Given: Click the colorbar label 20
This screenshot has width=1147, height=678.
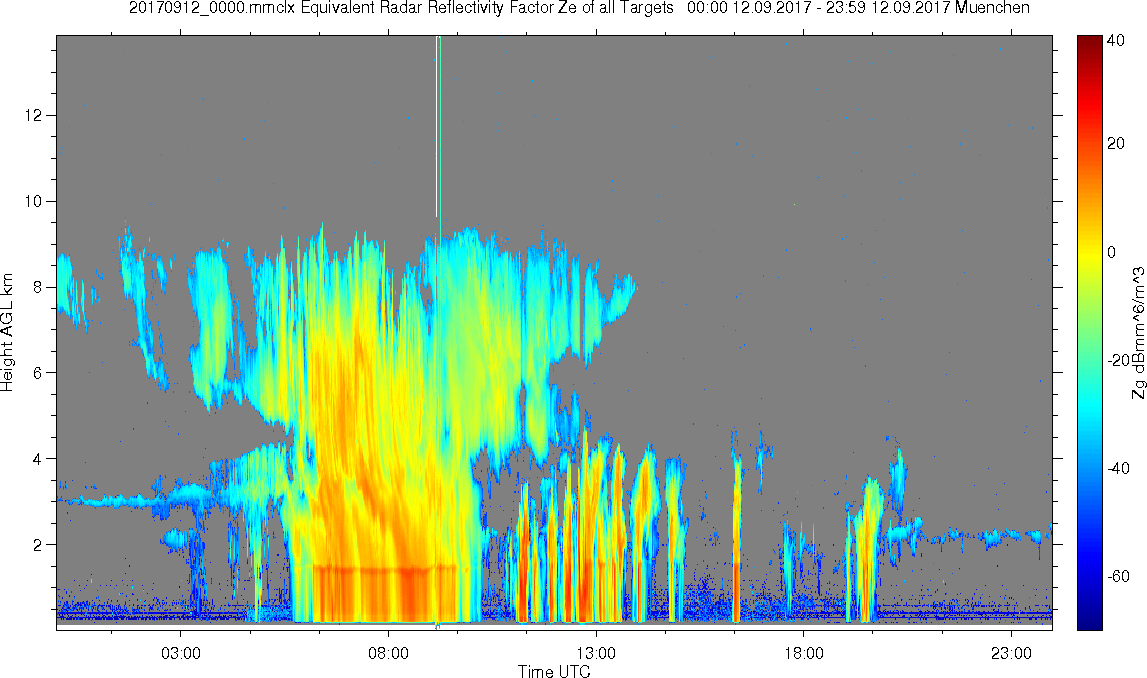Looking at the screenshot, I should pyautogui.click(x=1116, y=143).
